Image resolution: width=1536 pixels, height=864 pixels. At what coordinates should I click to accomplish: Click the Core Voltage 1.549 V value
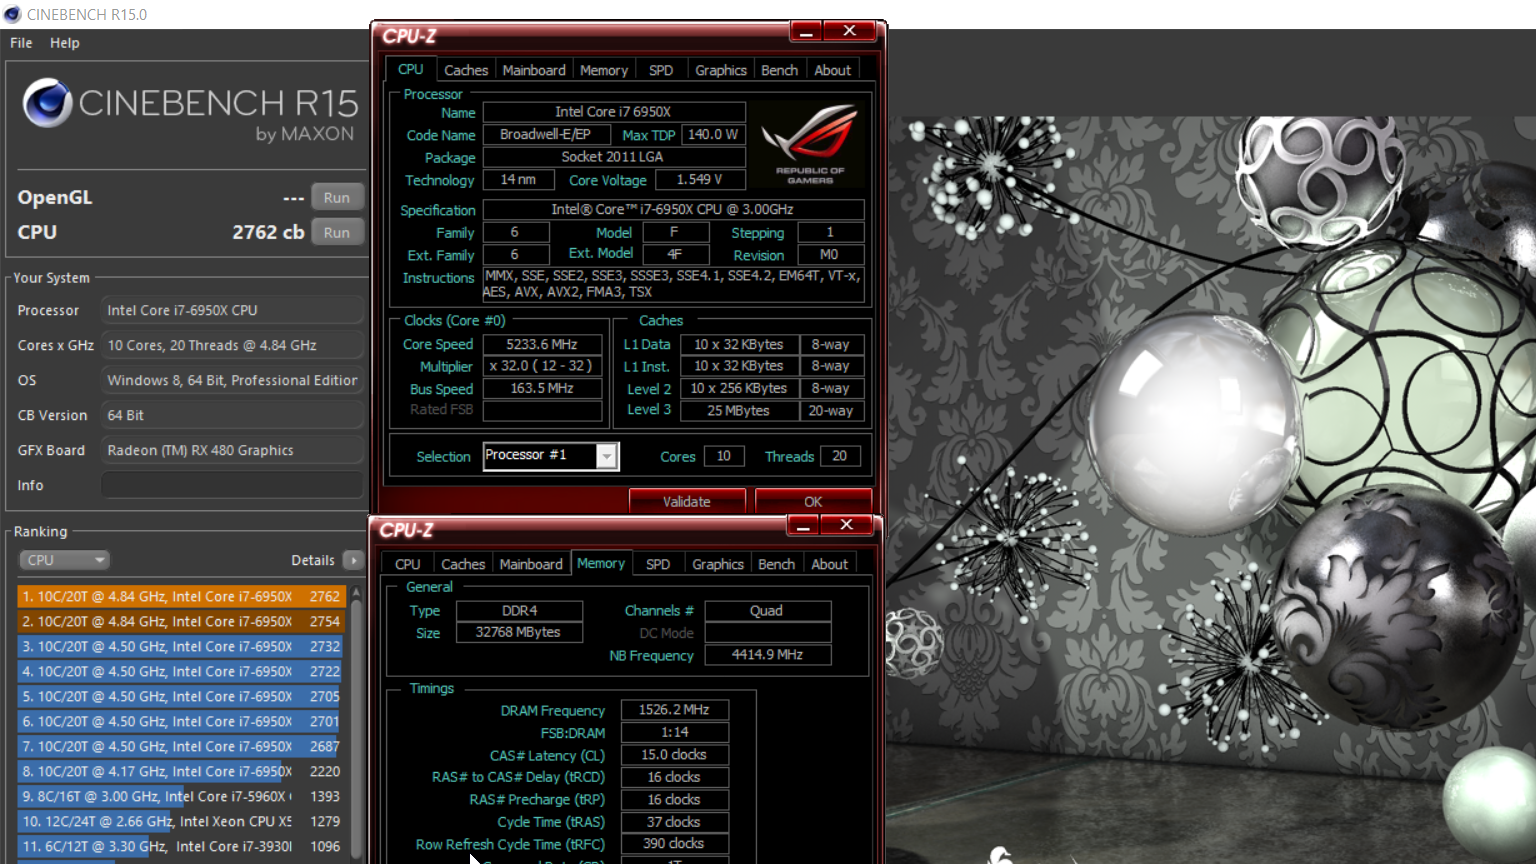[x=701, y=179]
